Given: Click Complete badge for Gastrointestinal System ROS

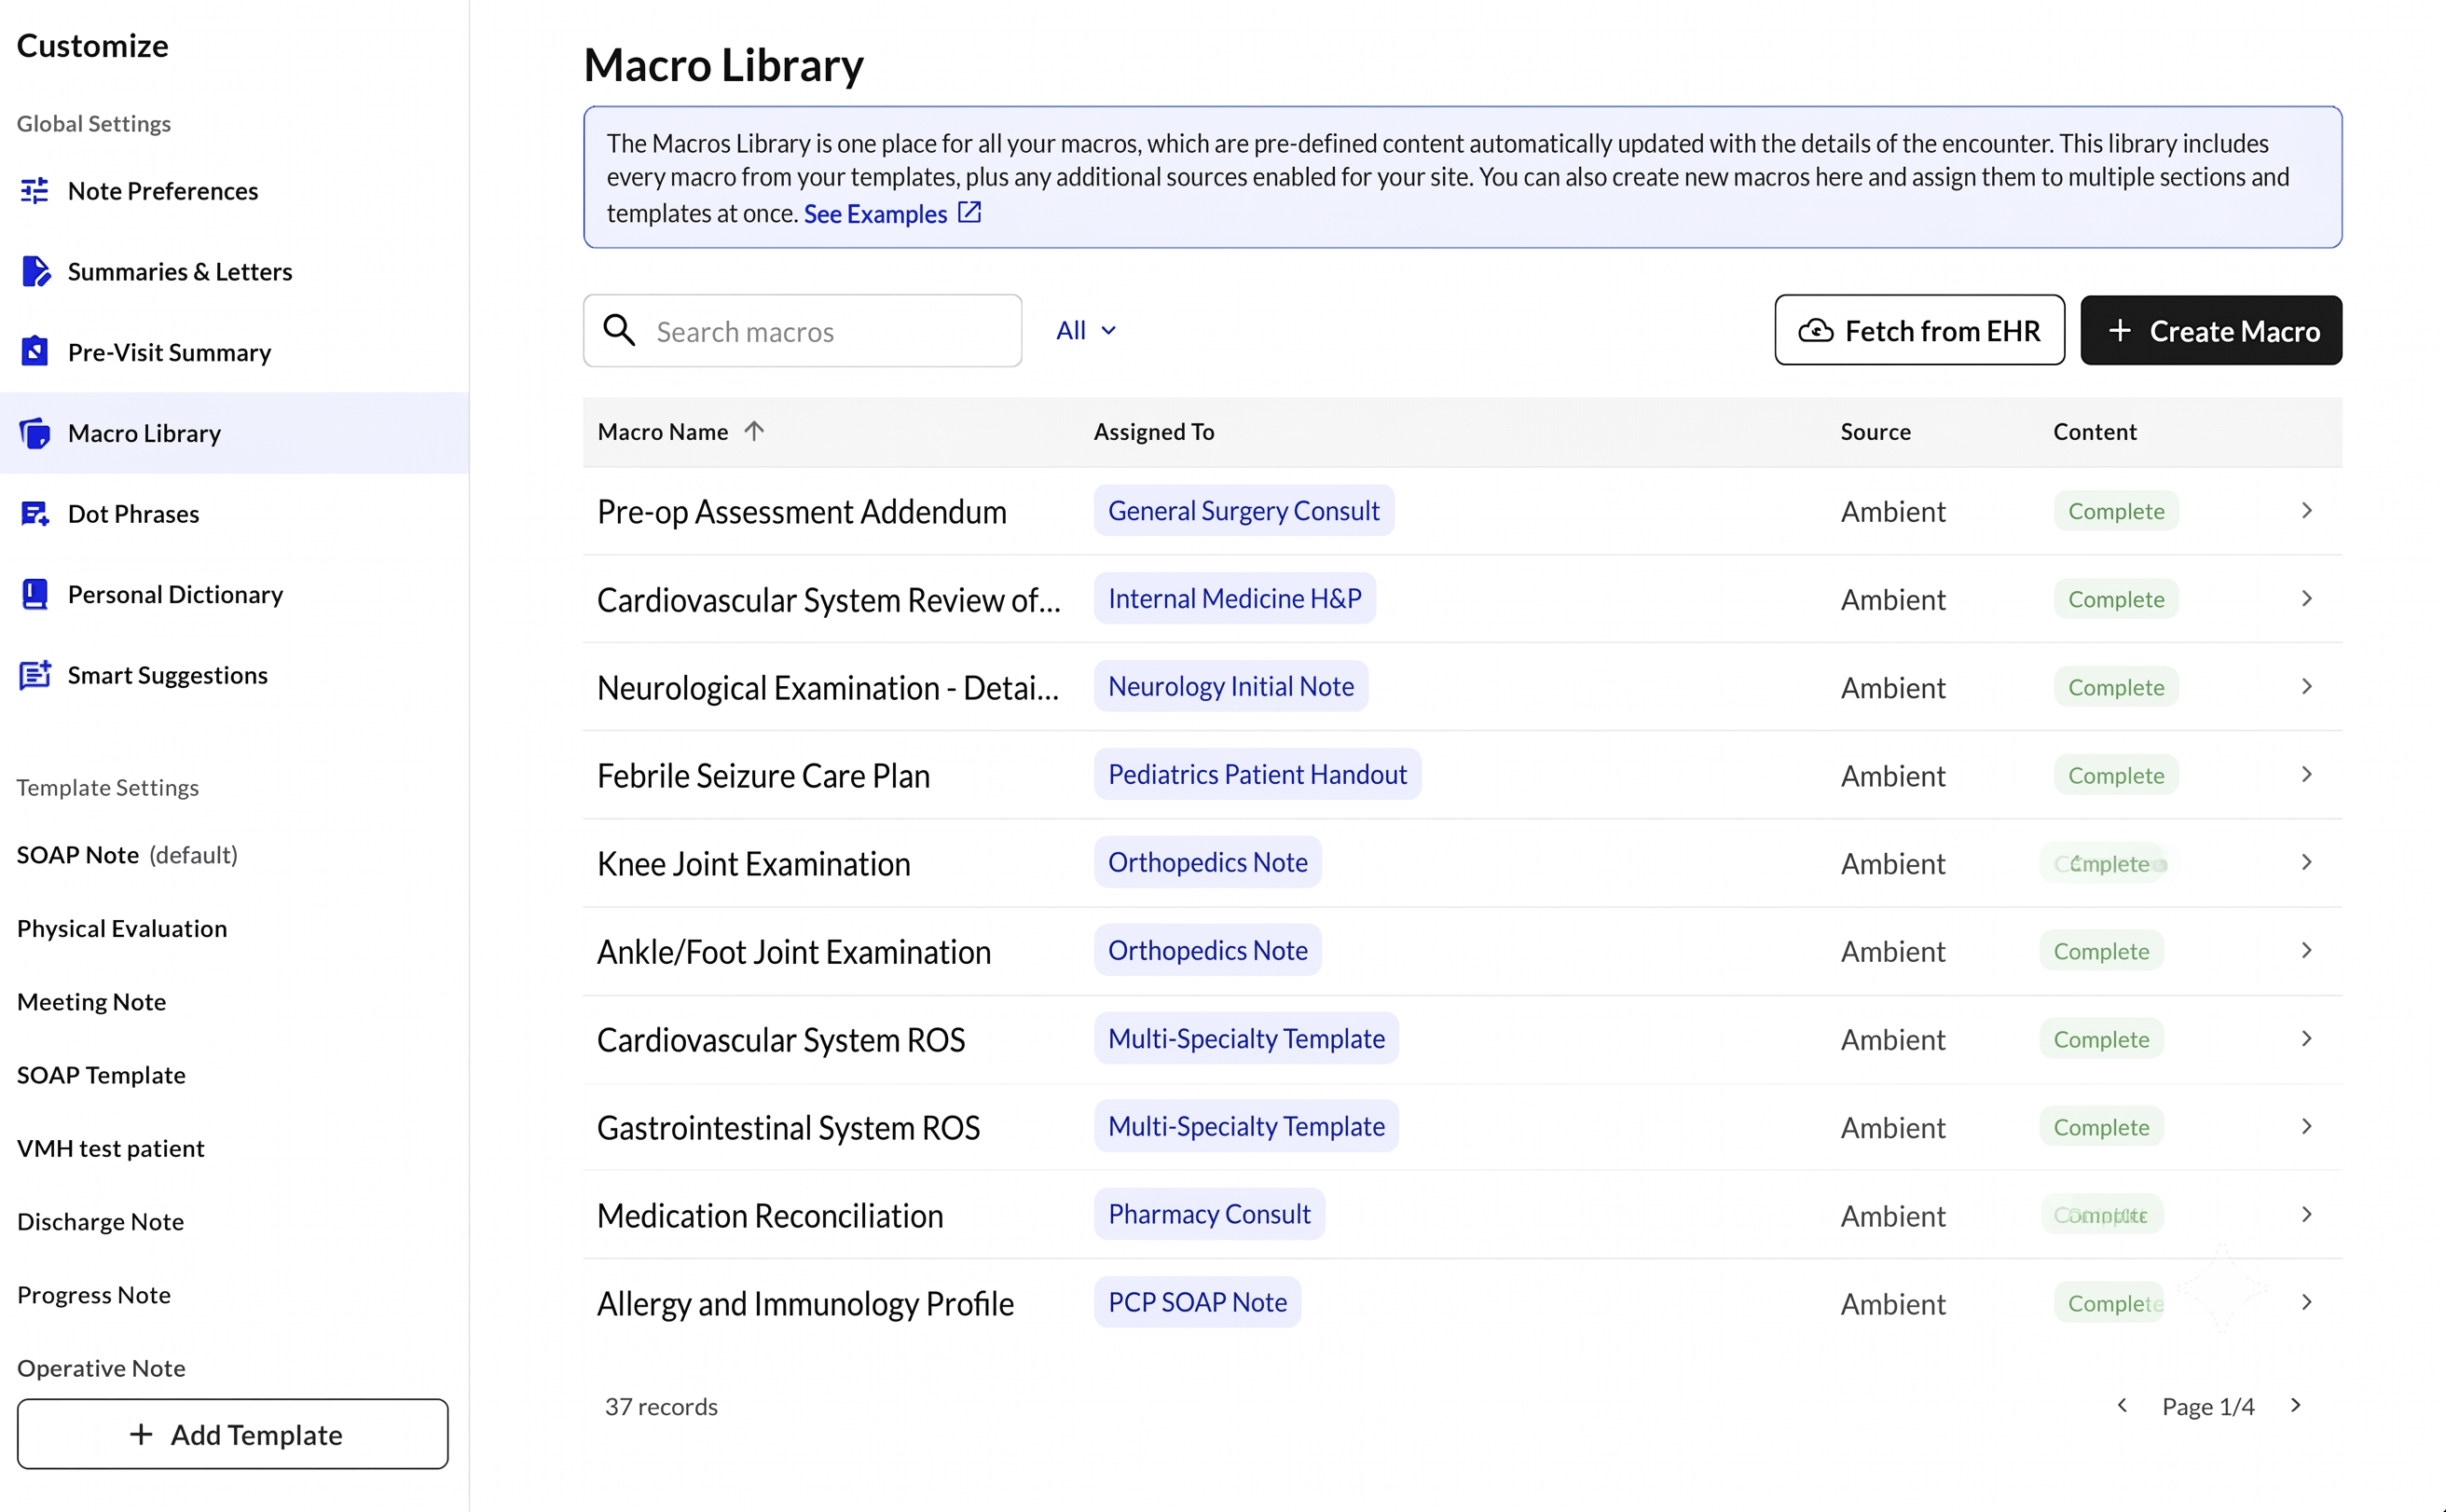Looking at the screenshot, I should [2101, 1127].
